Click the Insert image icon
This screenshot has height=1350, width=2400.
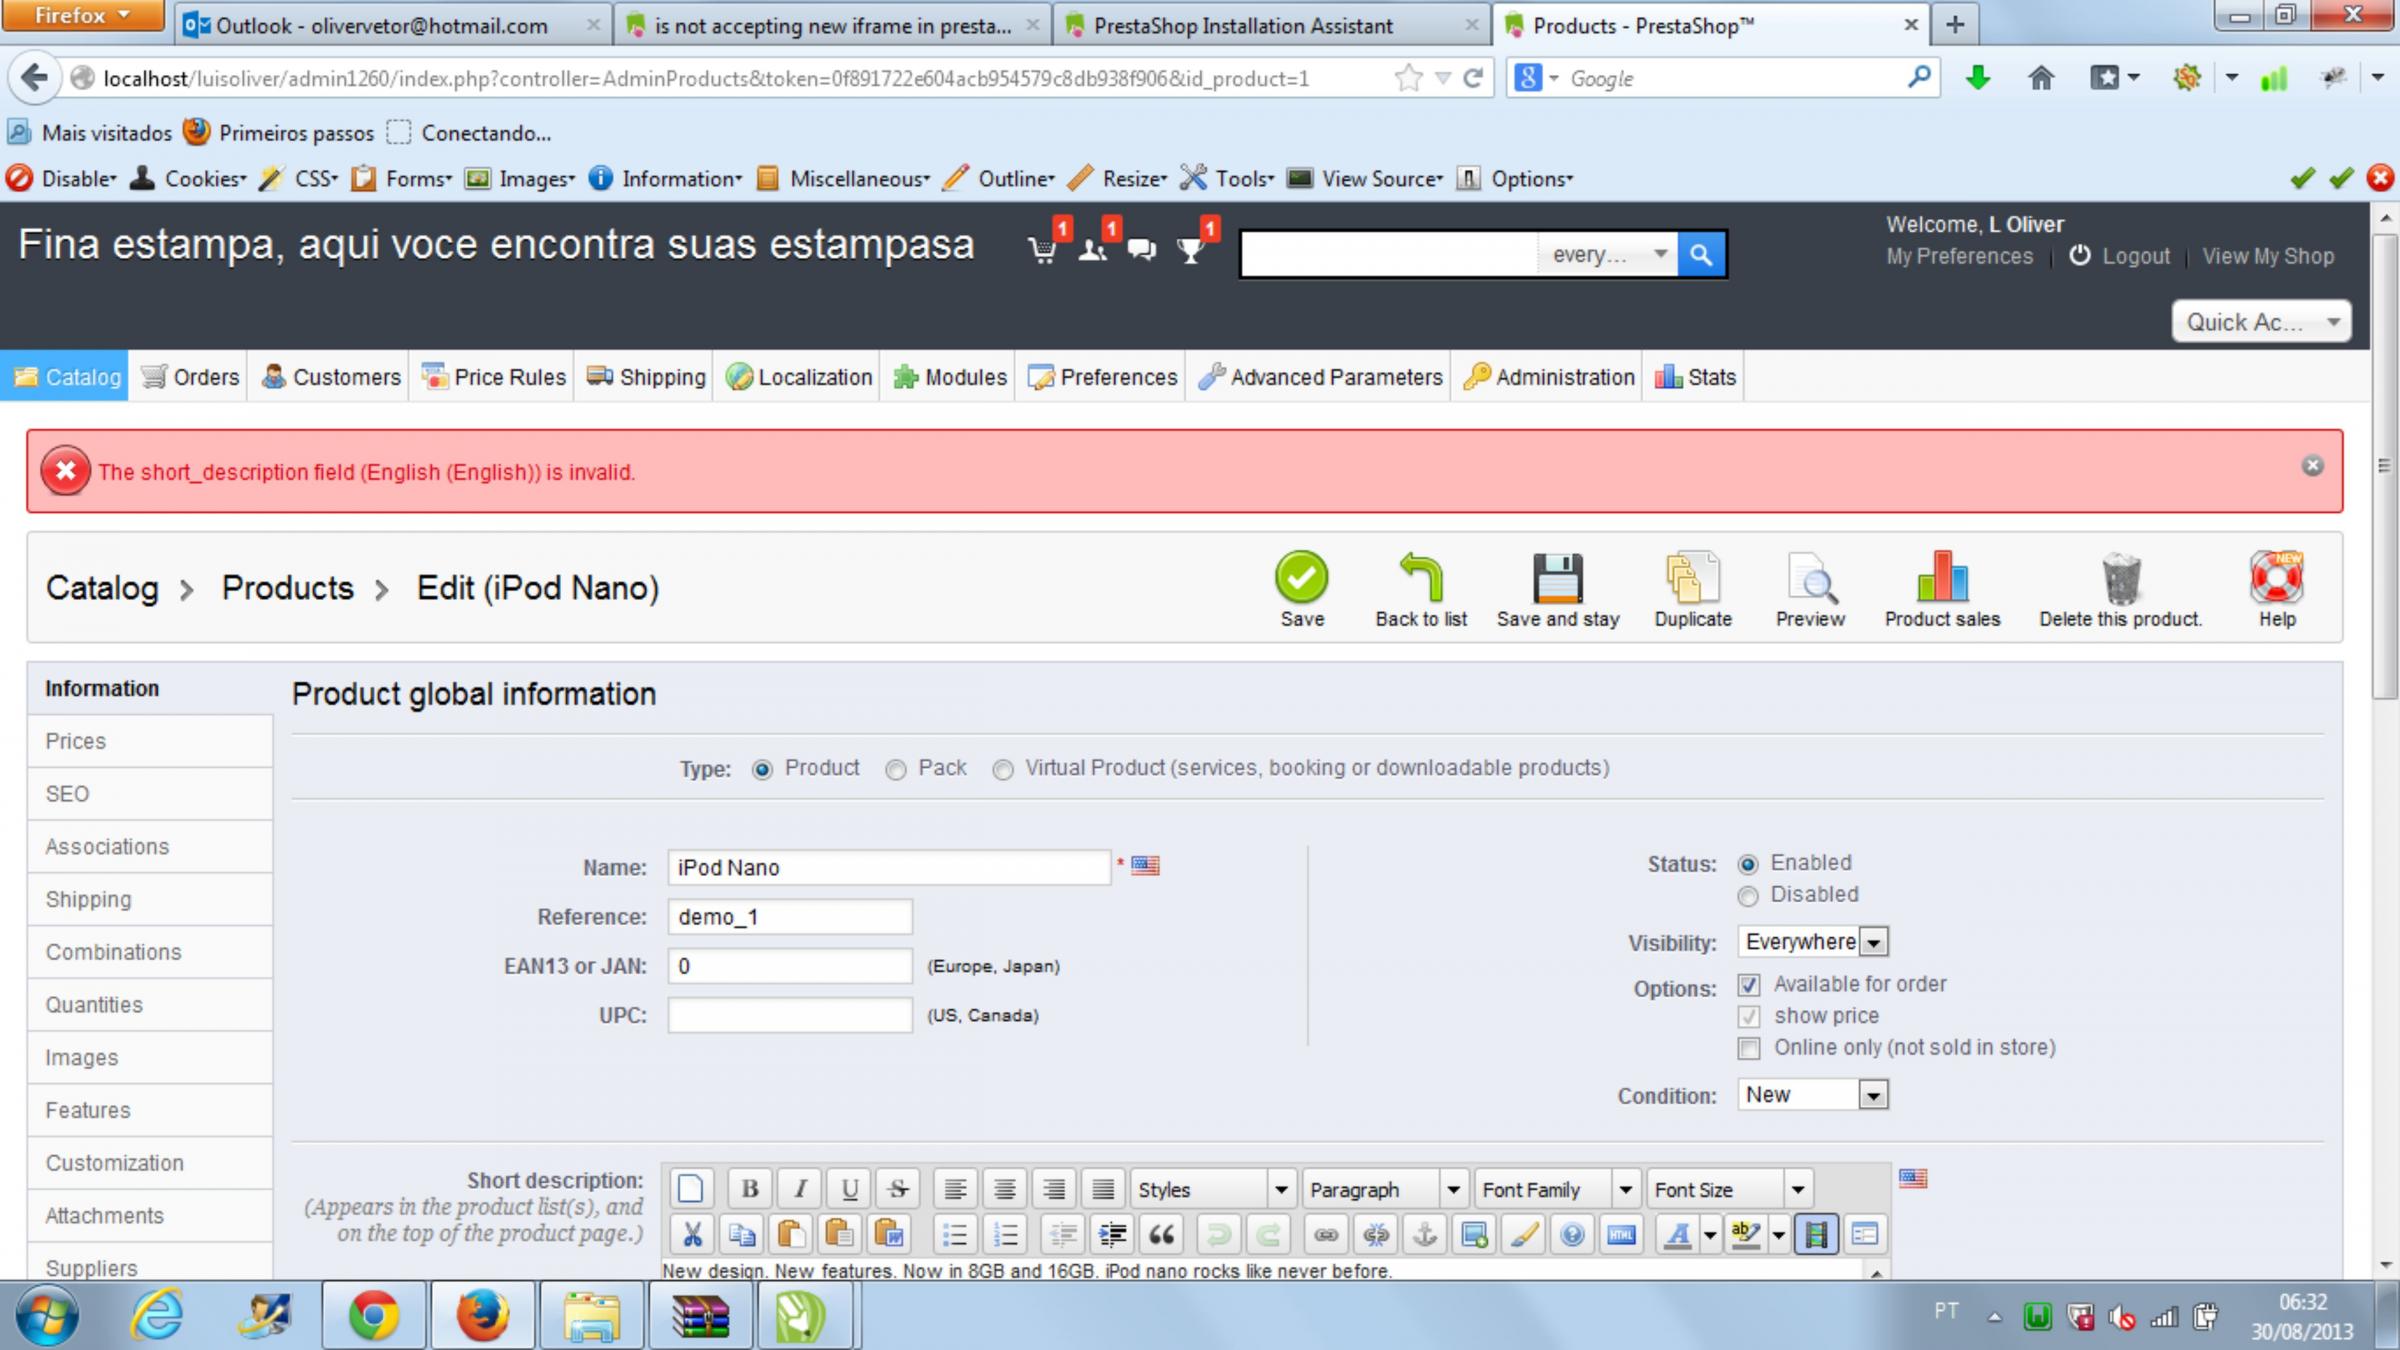[x=1473, y=1235]
